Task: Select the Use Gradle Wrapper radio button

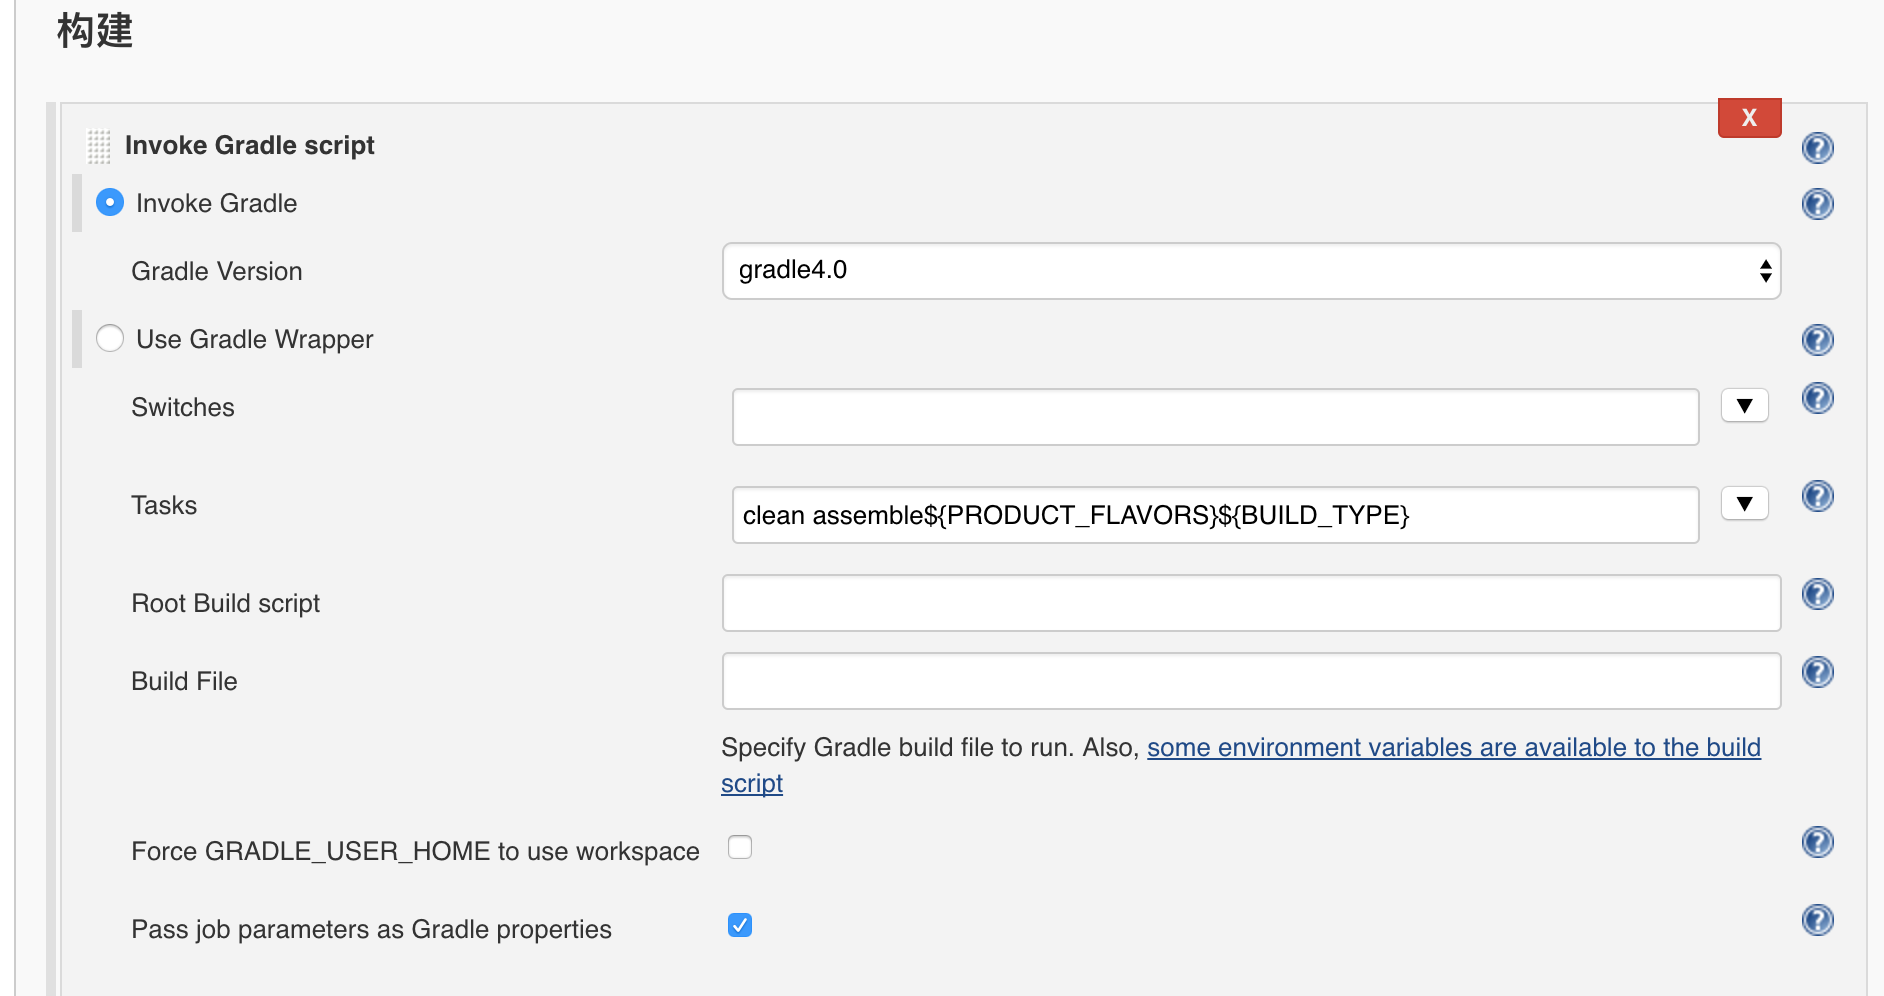Action: coord(110,338)
